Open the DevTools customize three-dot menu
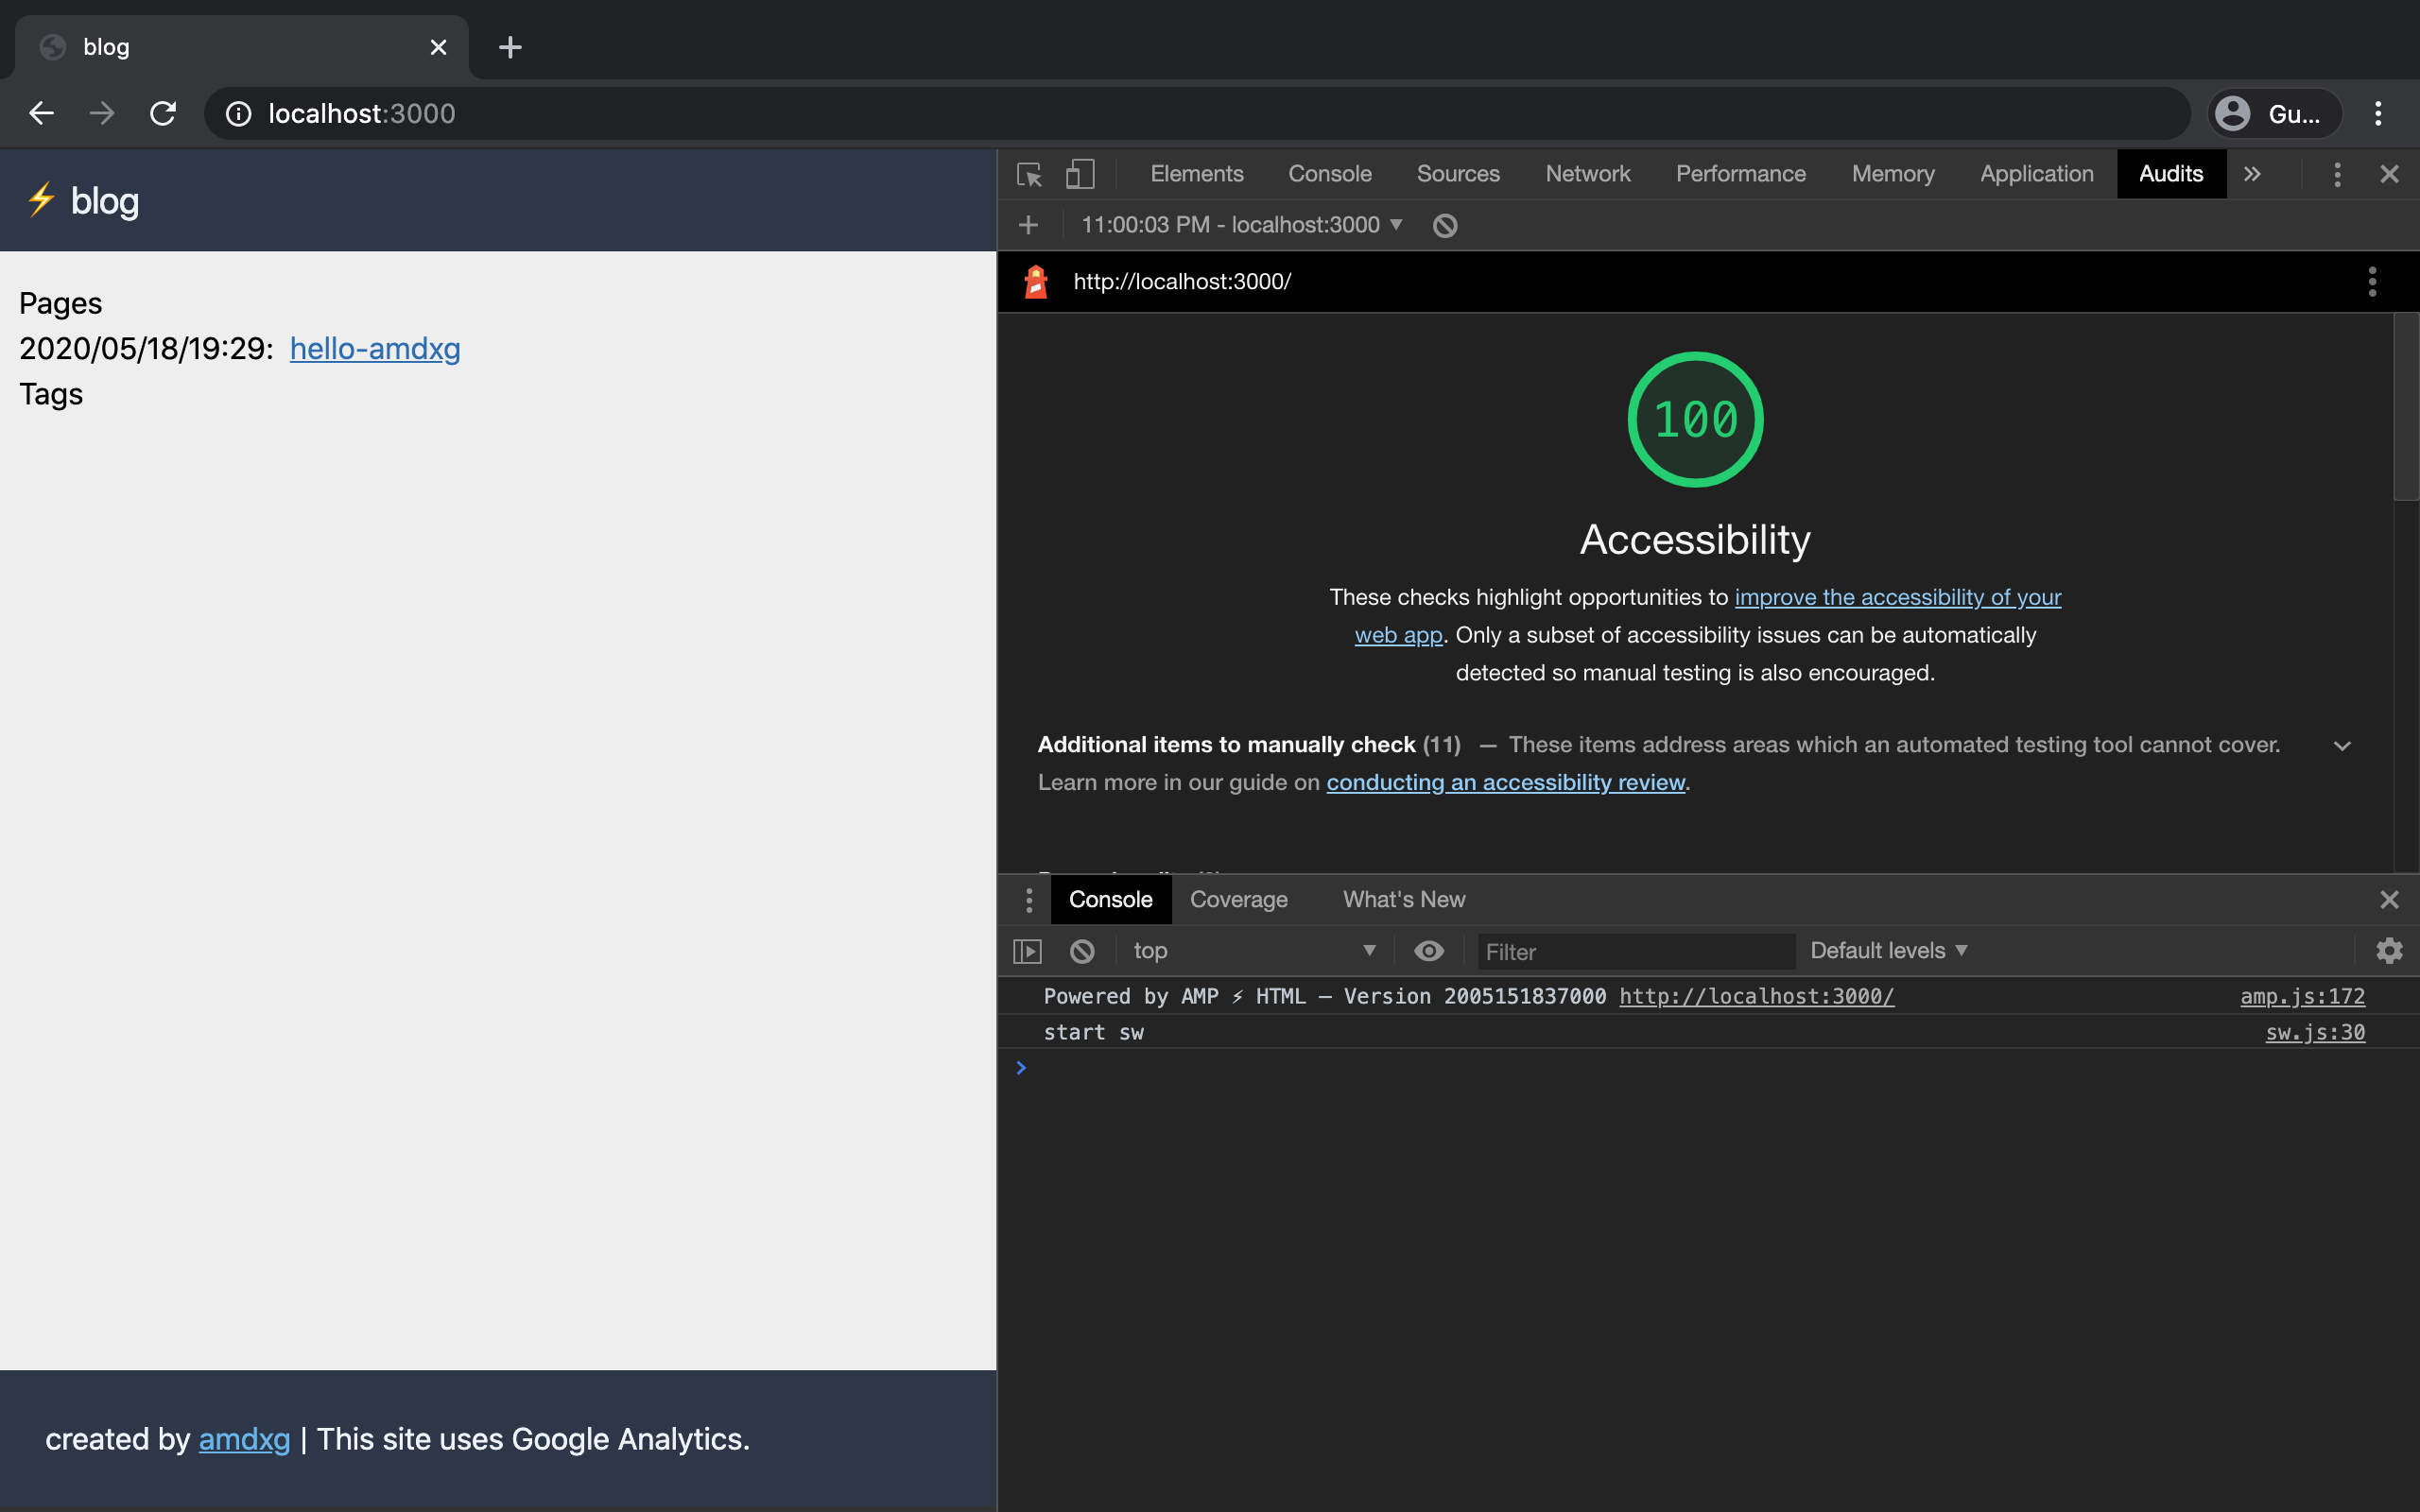Image resolution: width=2420 pixels, height=1512 pixels. pos(2337,174)
